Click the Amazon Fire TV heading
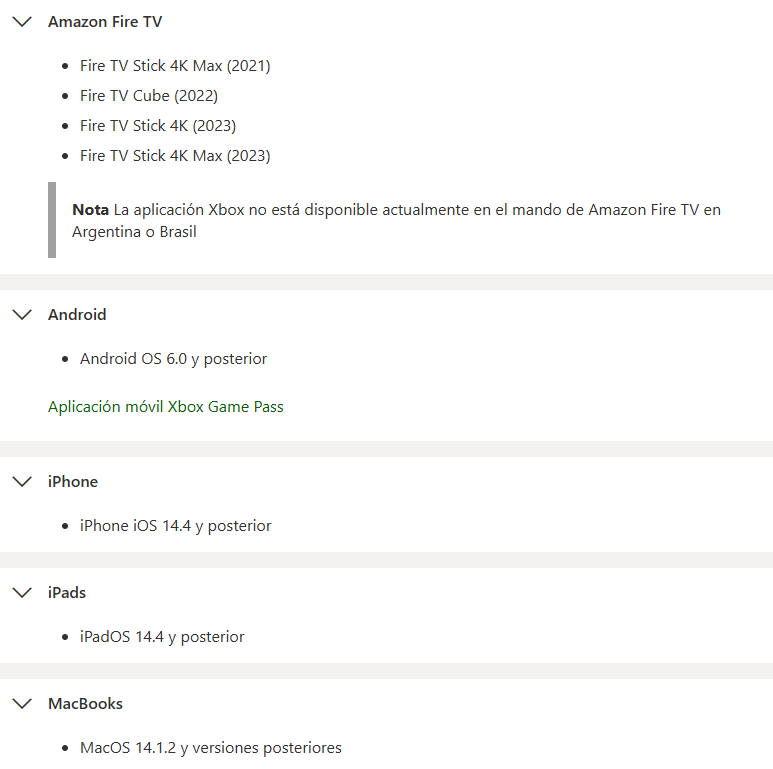The image size is (773, 769). tap(105, 22)
